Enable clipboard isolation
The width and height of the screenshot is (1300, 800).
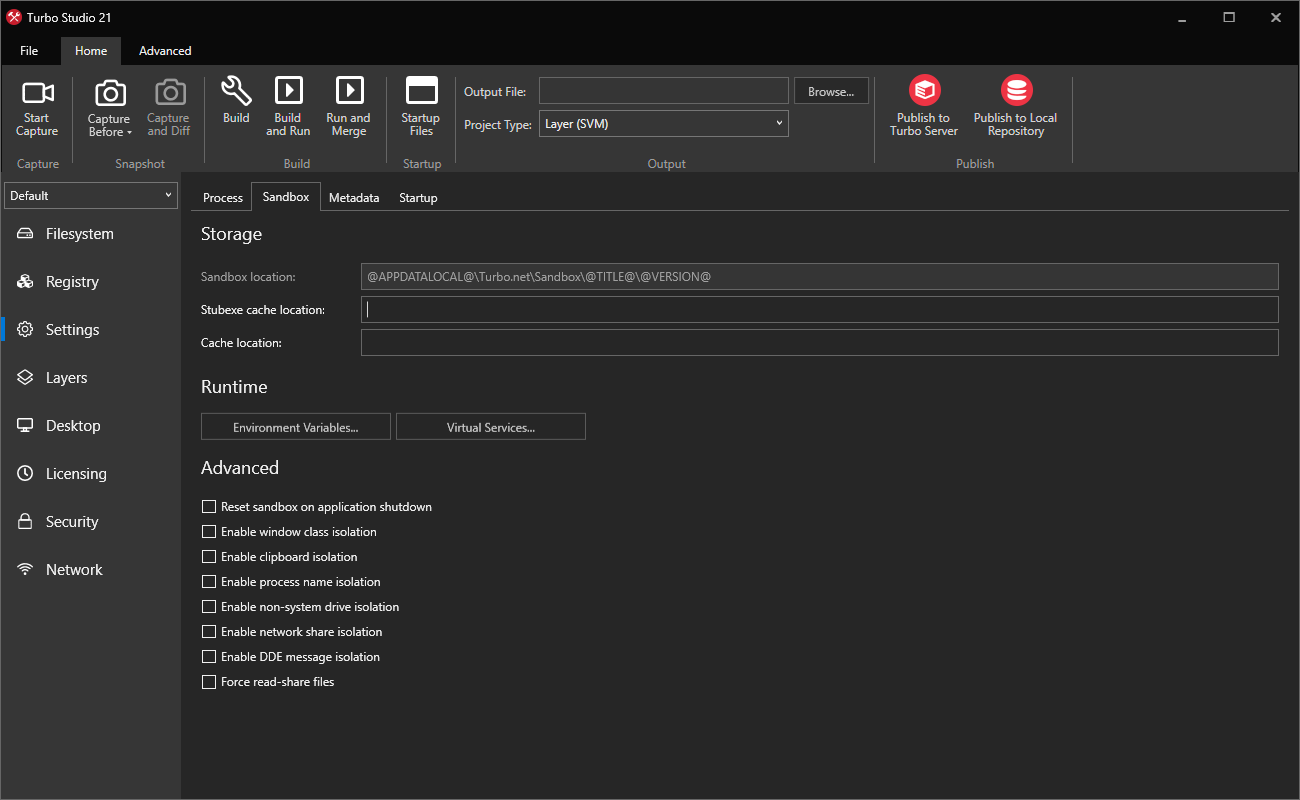click(x=209, y=556)
